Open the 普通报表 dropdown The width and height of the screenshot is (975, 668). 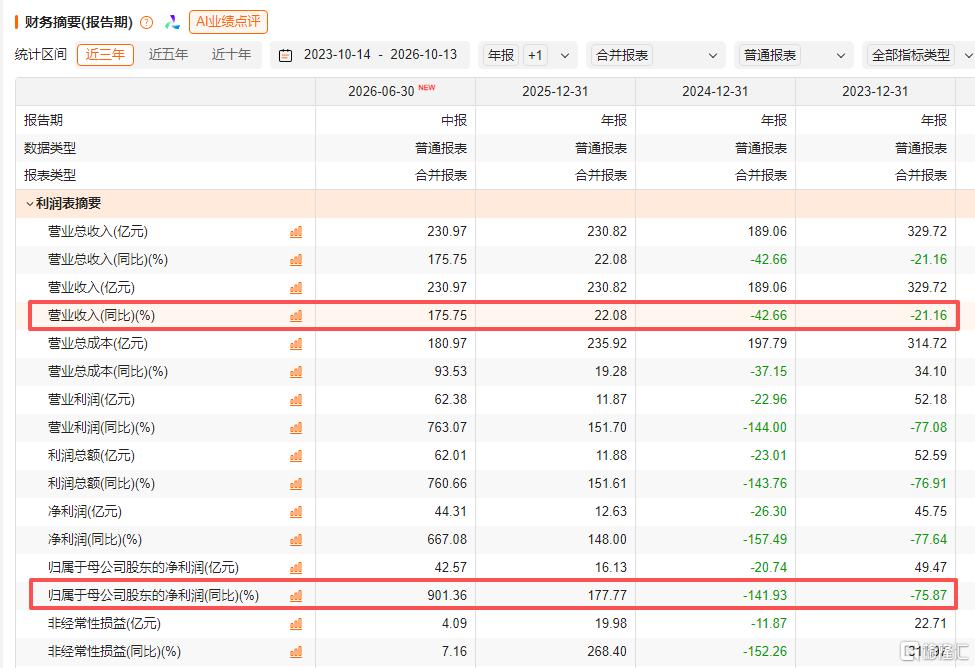(x=793, y=55)
